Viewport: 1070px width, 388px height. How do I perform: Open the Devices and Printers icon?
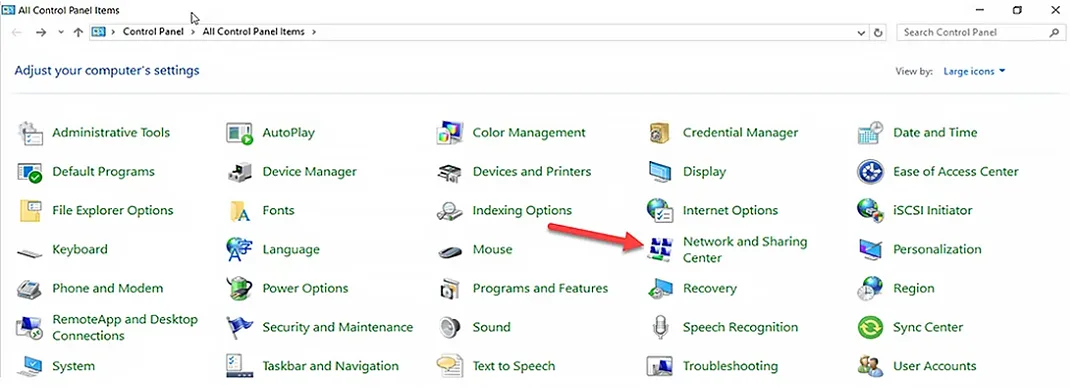(x=450, y=172)
